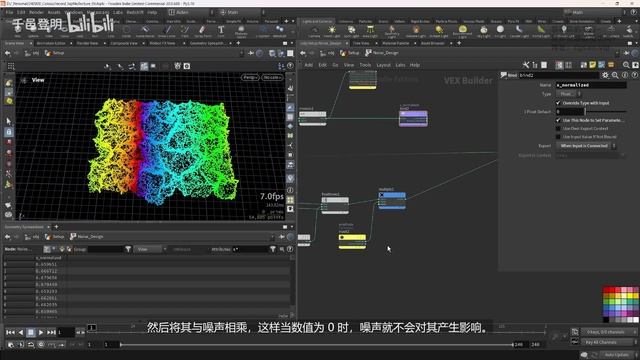This screenshot has height=360, width=640.
Task: Open the network editor find magnifier
Action: 626,65
